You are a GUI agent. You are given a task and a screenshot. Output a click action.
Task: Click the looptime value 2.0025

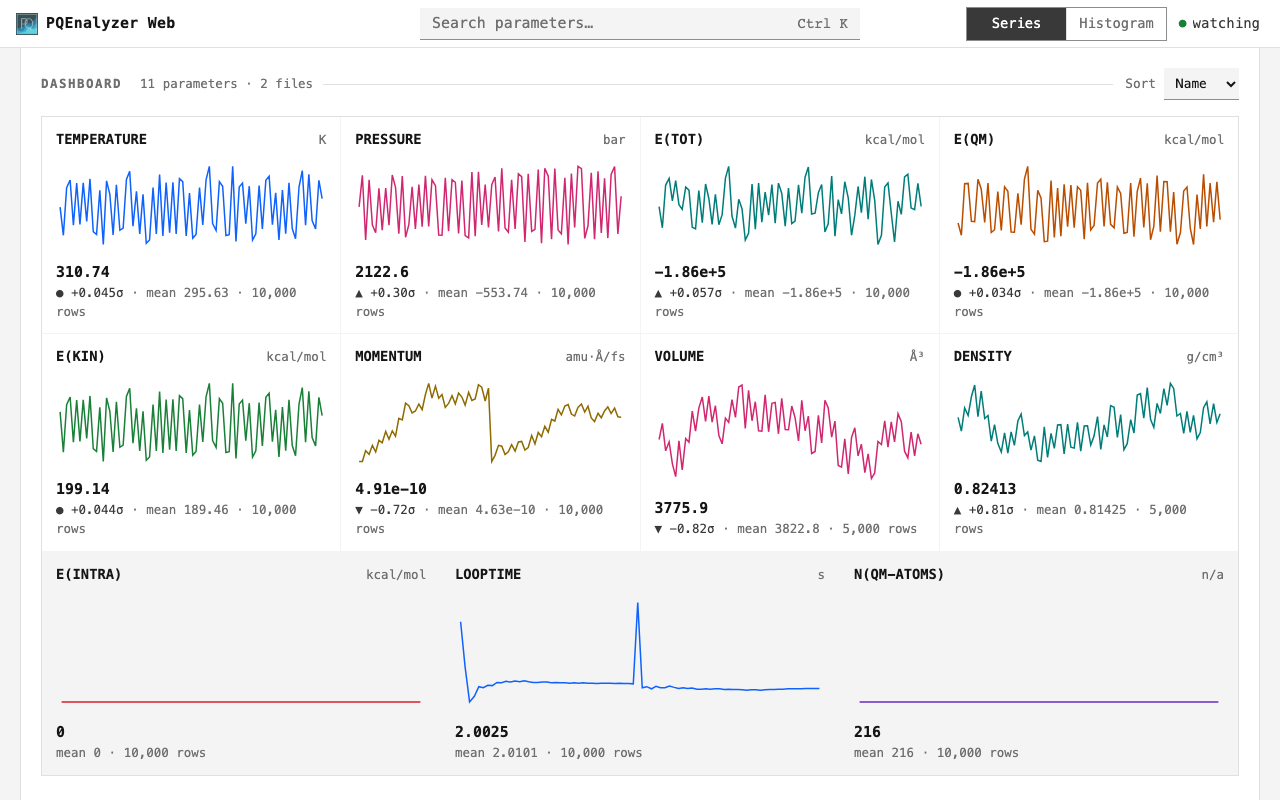click(x=482, y=732)
